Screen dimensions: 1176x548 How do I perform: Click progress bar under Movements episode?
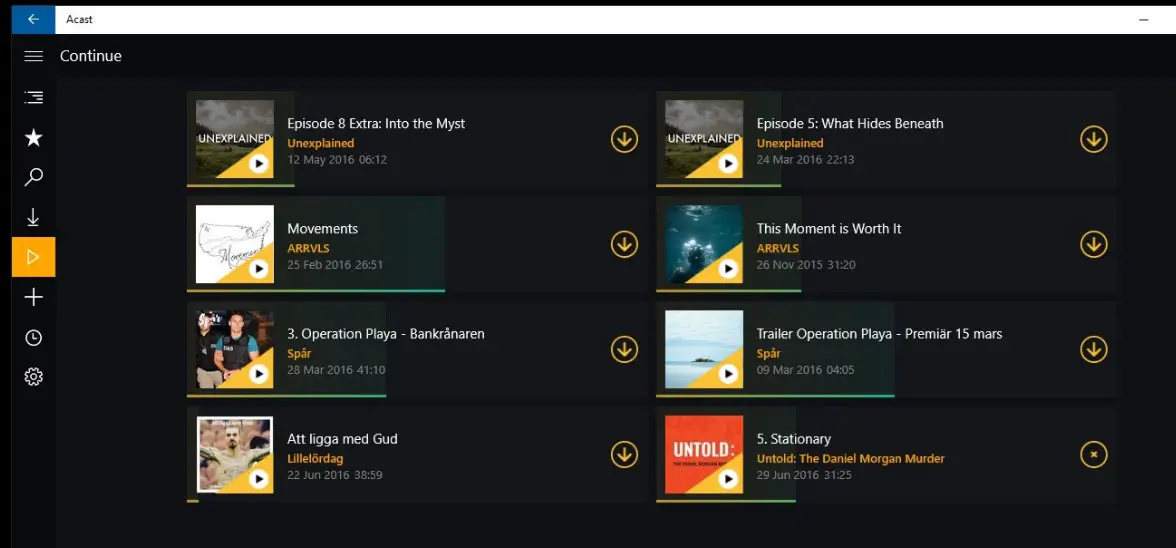316,290
